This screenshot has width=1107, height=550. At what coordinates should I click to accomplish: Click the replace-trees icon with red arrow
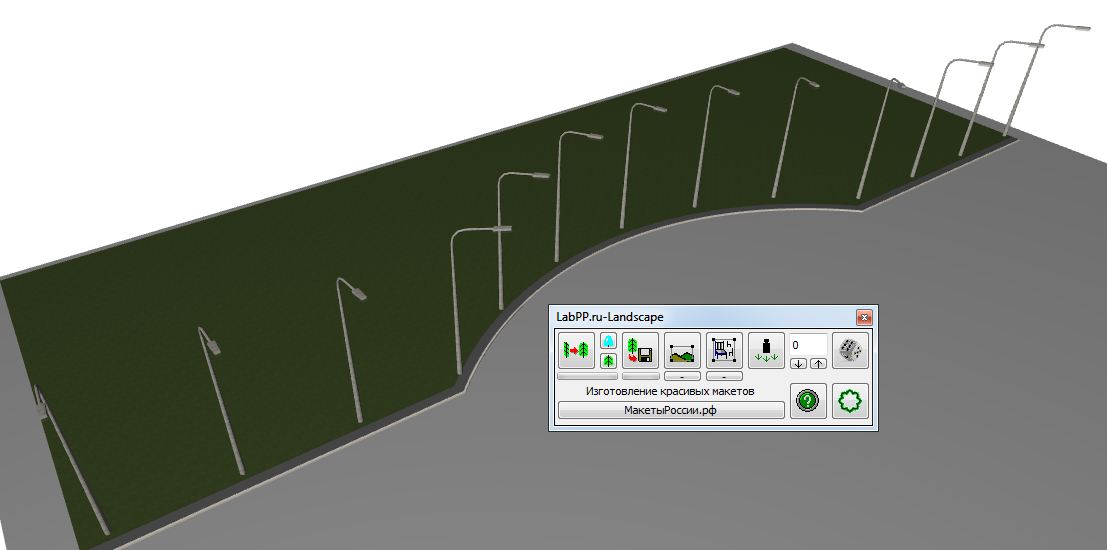[576, 350]
